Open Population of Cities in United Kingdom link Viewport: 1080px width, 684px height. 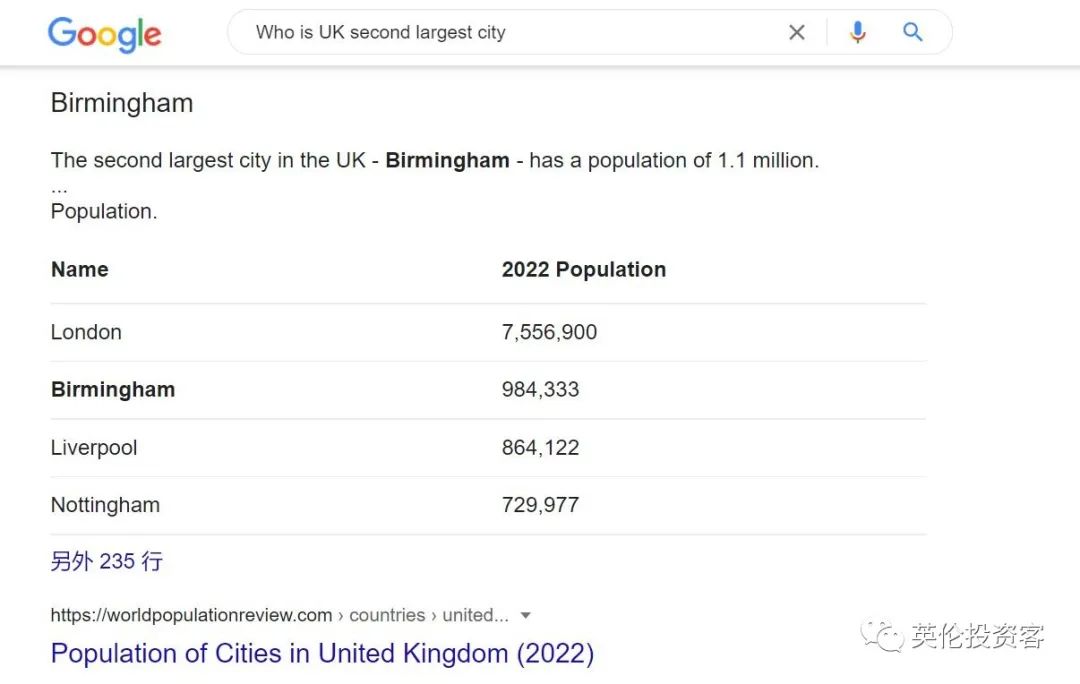[x=322, y=654]
